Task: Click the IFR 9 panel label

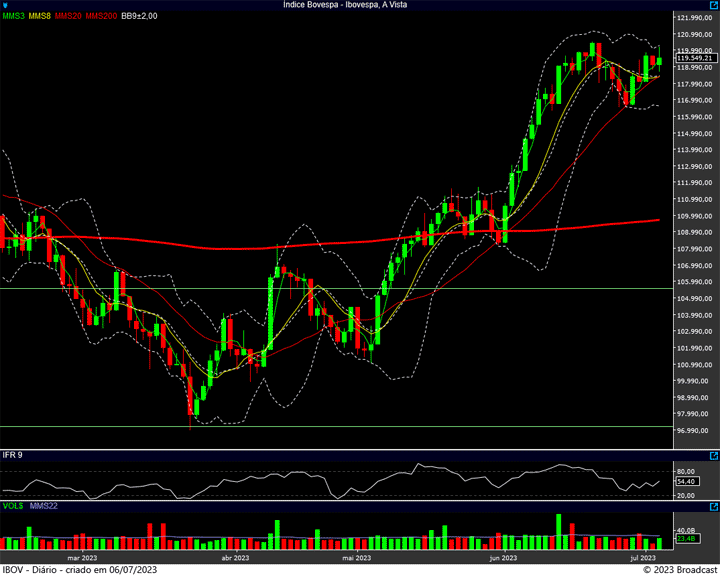Action: [x=11, y=456]
